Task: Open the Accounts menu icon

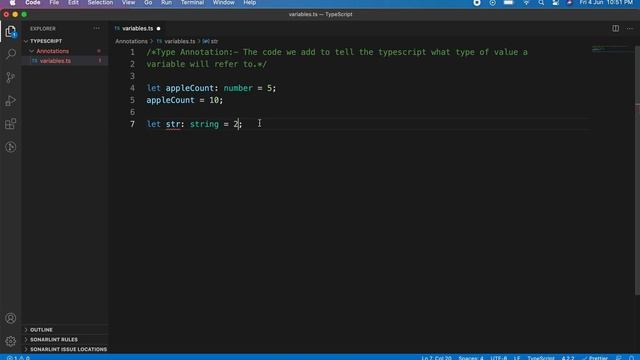Action: click(11, 318)
